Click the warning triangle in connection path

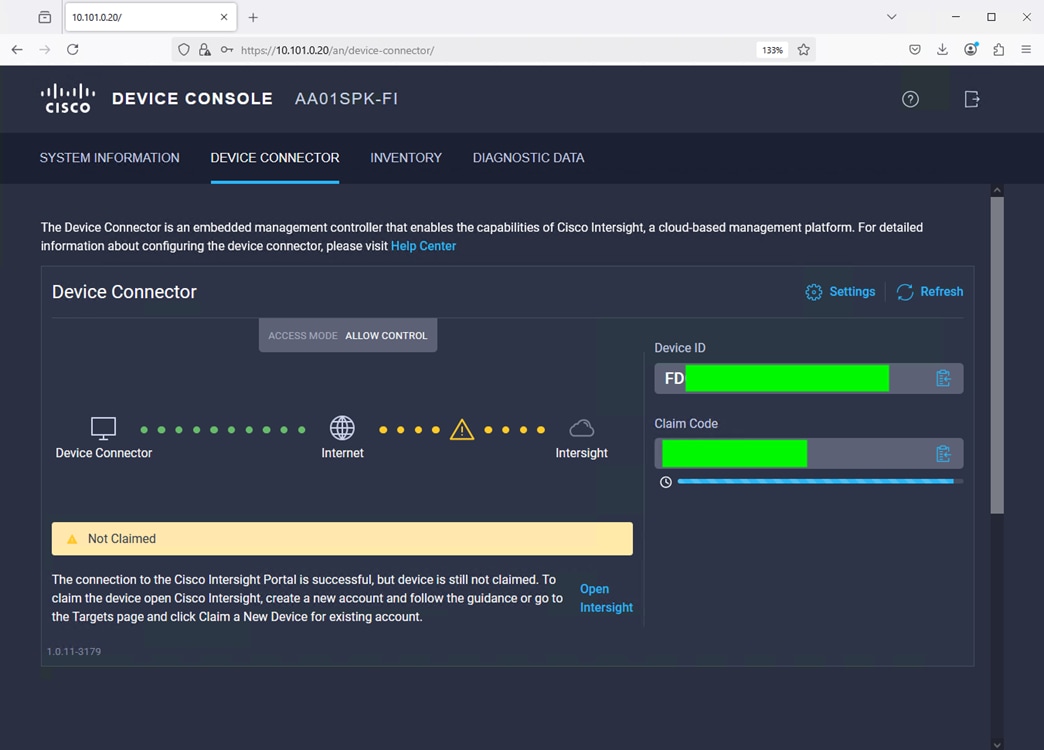[x=462, y=430]
